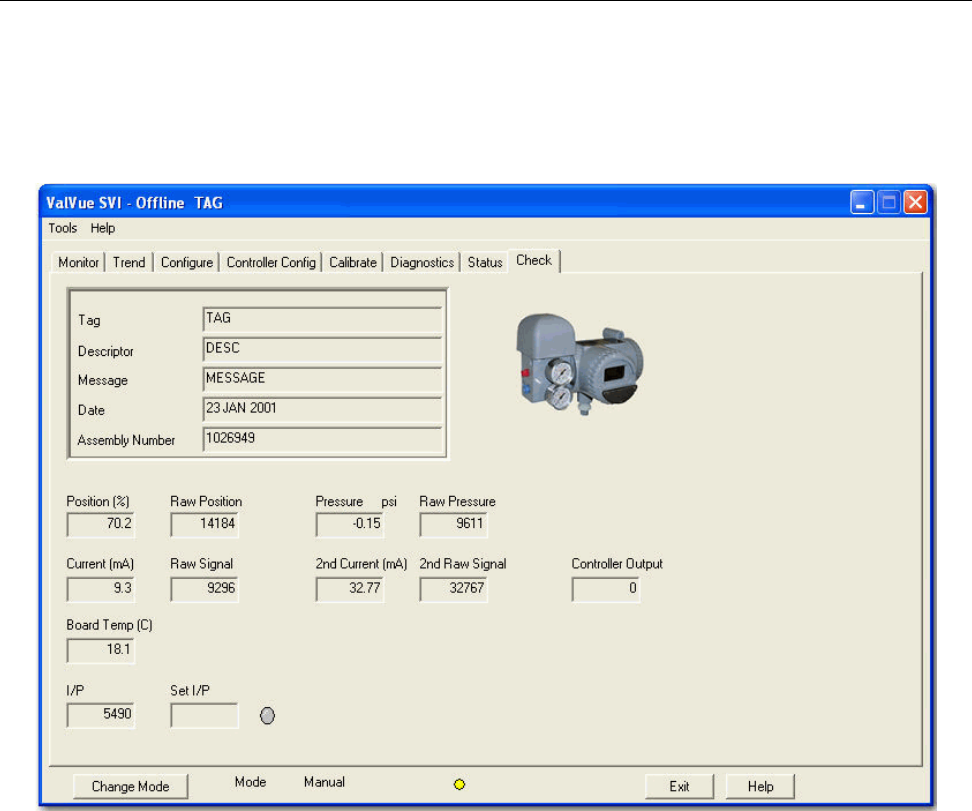Maximize the ValVue SVI window
972x811 pixels.
pos(889,202)
